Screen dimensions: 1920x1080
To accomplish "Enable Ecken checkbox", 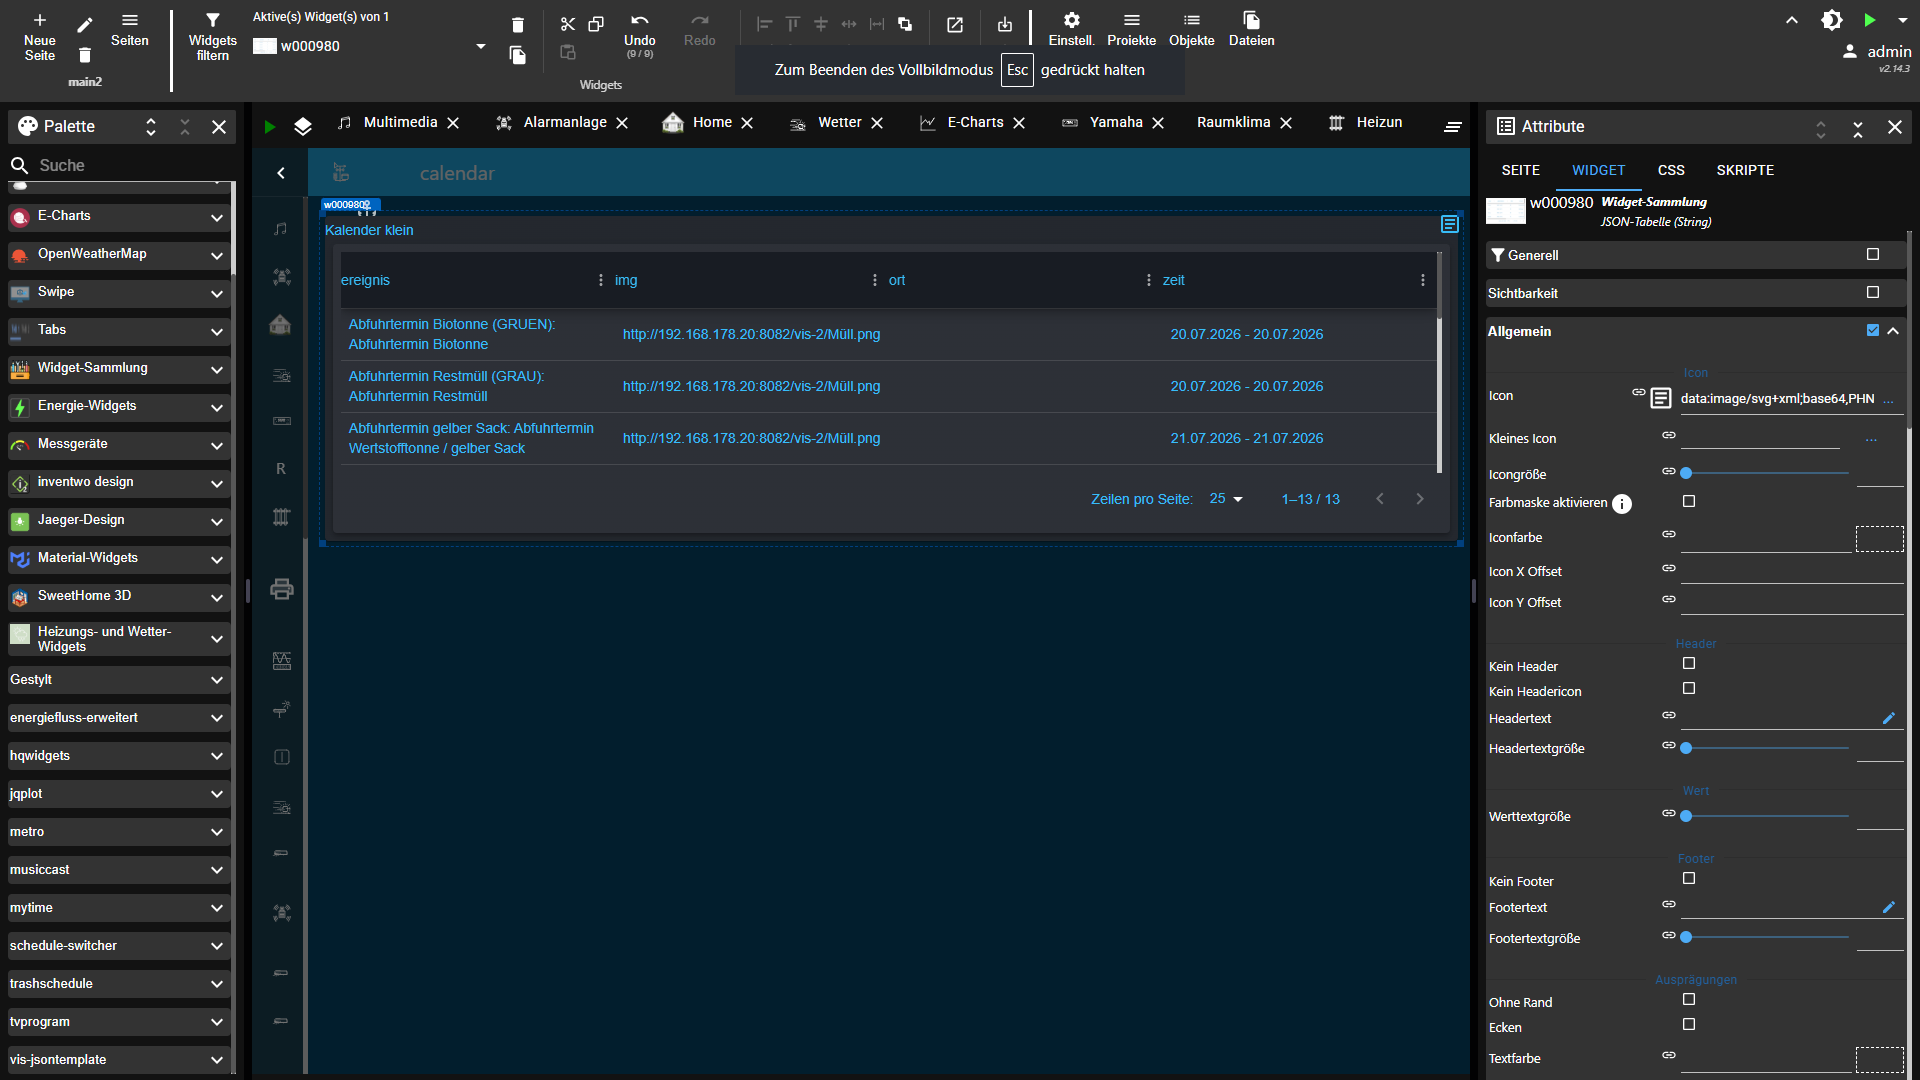I will (1689, 1024).
